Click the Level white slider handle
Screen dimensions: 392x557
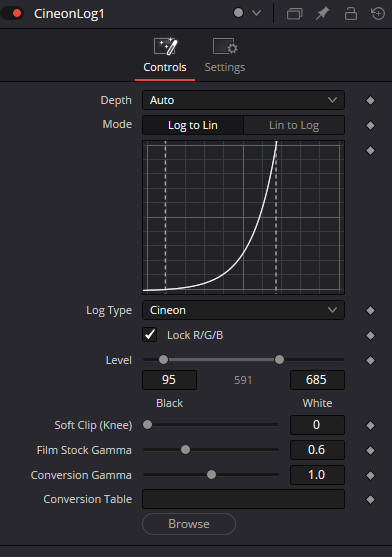click(279, 359)
